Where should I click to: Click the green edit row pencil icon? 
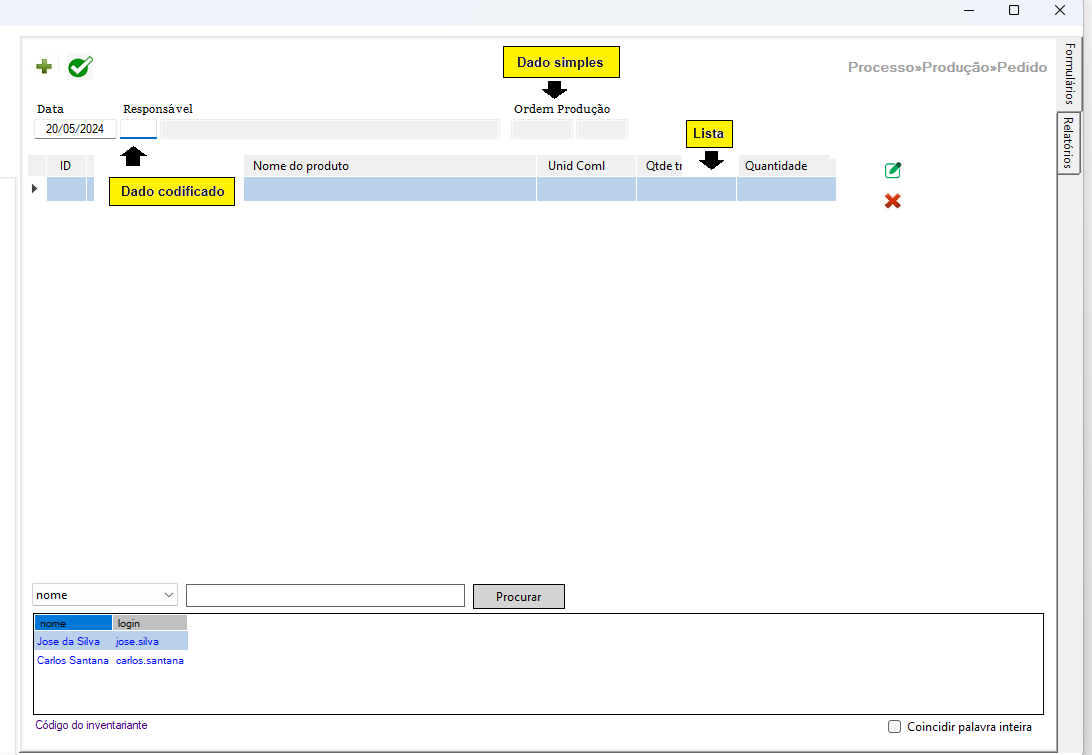point(893,170)
